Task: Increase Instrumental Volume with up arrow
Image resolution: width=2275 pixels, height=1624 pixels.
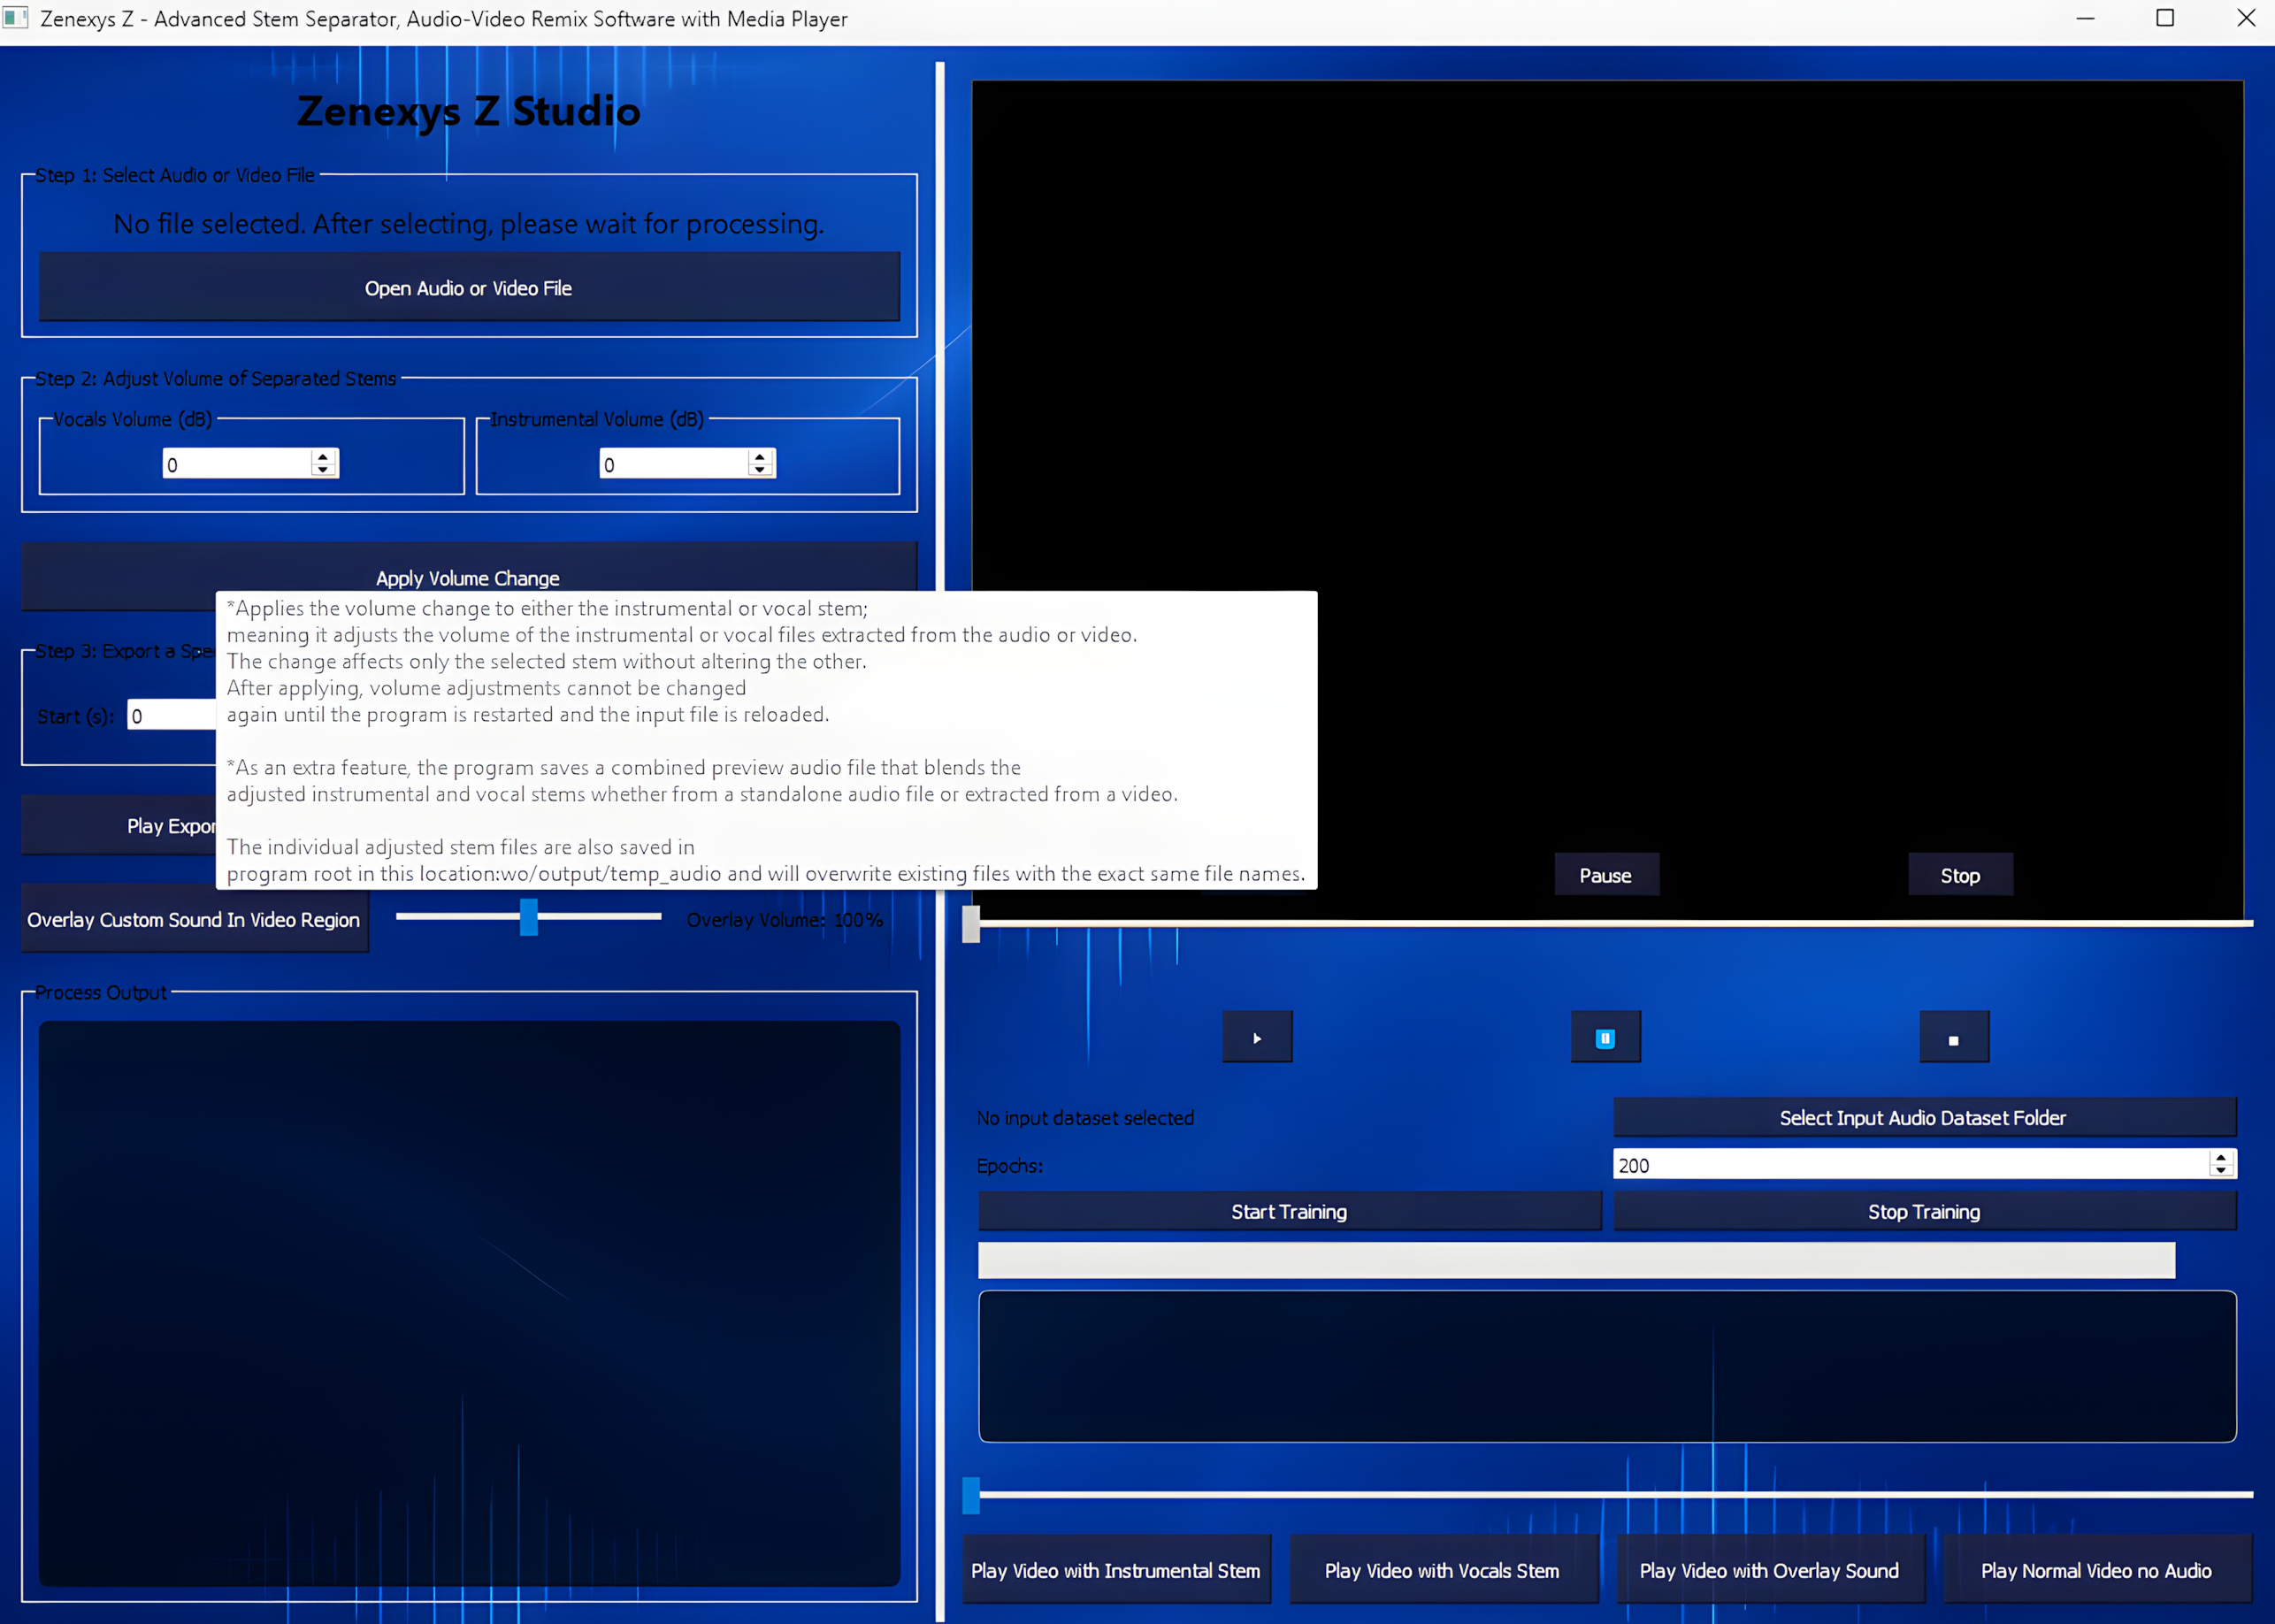Action: (760, 457)
